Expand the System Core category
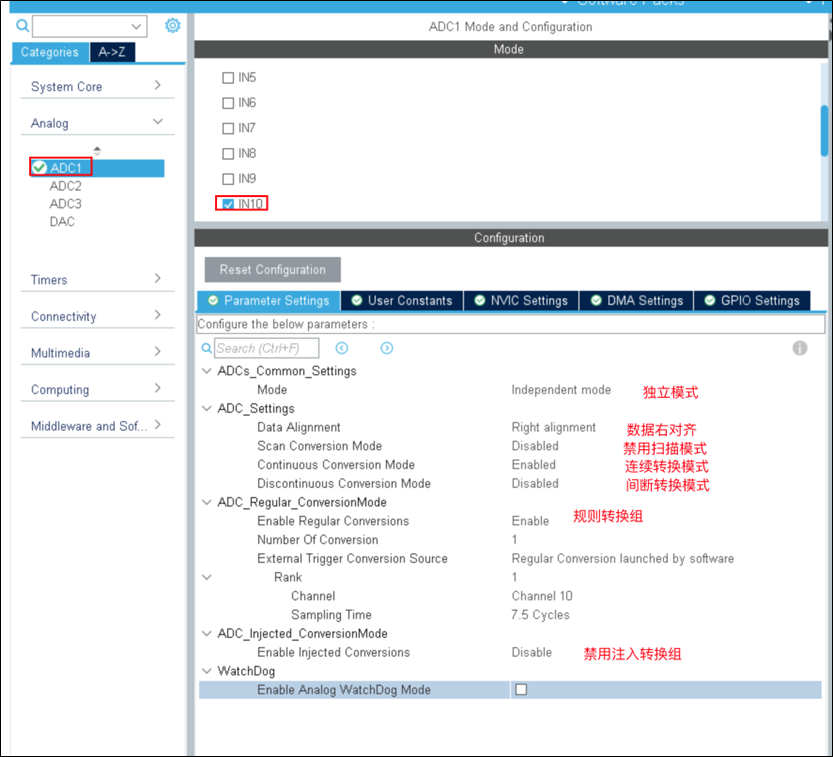 pos(96,87)
